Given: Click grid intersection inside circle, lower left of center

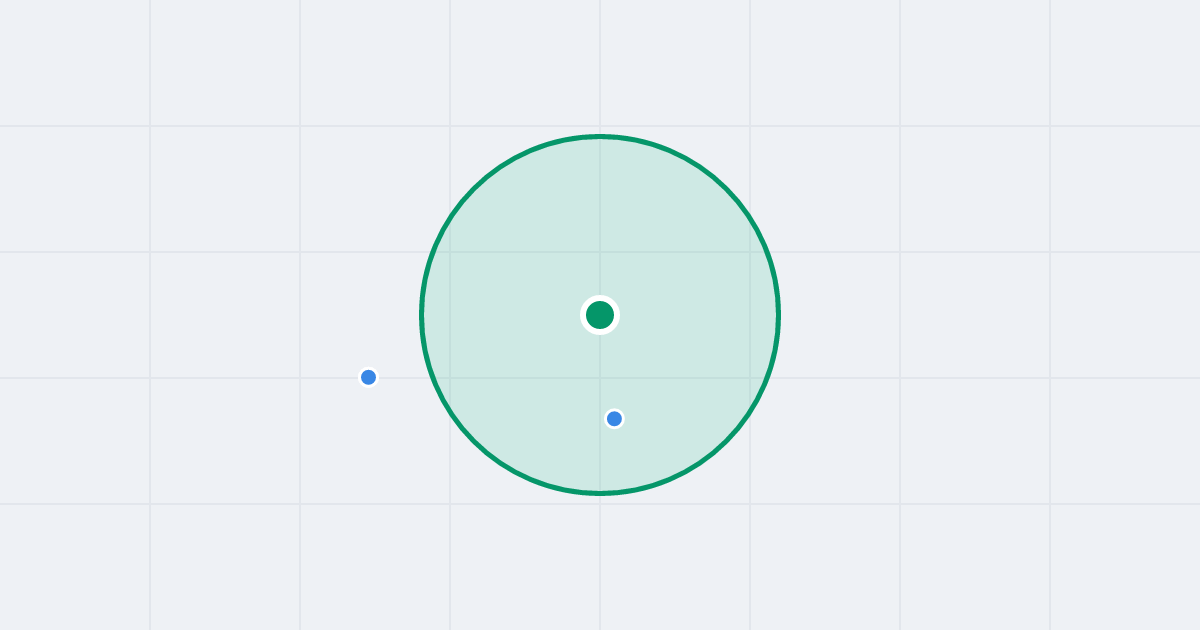Looking at the screenshot, I should click(450, 378).
